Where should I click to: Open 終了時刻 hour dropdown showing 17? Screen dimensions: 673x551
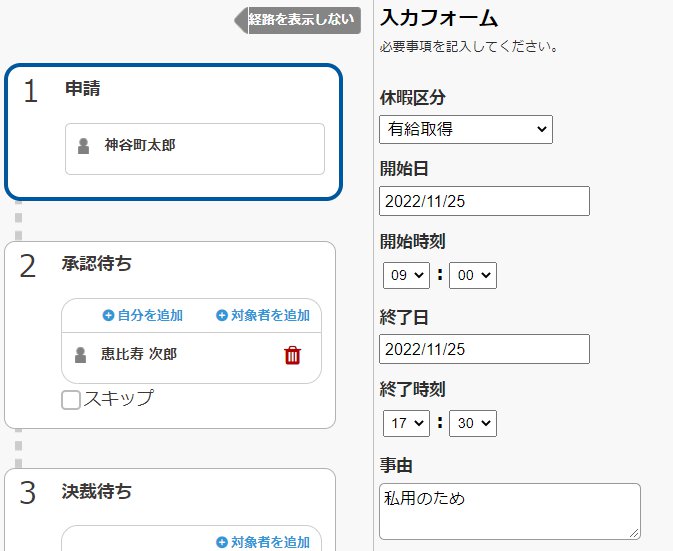tap(406, 423)
